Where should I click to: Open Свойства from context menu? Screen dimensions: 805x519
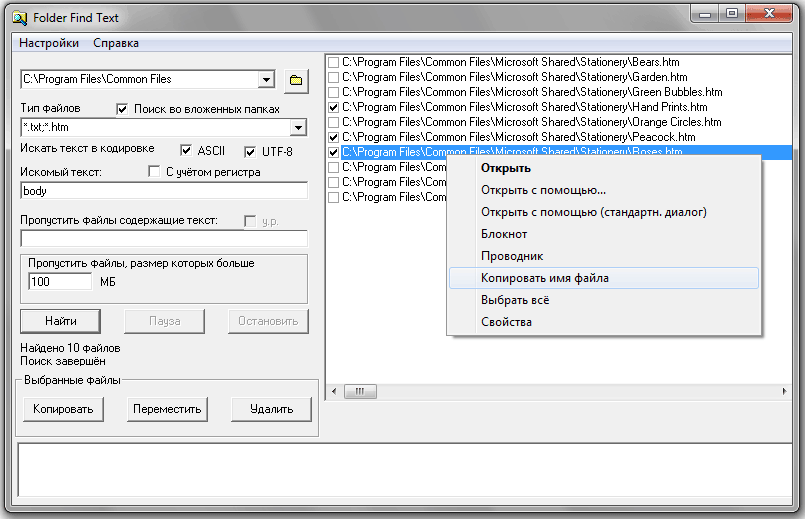click(604, 322)
